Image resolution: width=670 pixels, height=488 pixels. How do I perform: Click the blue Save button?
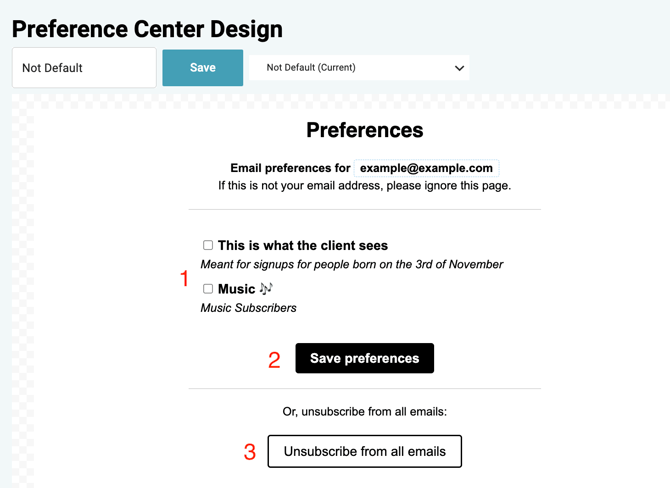(202, 68)
